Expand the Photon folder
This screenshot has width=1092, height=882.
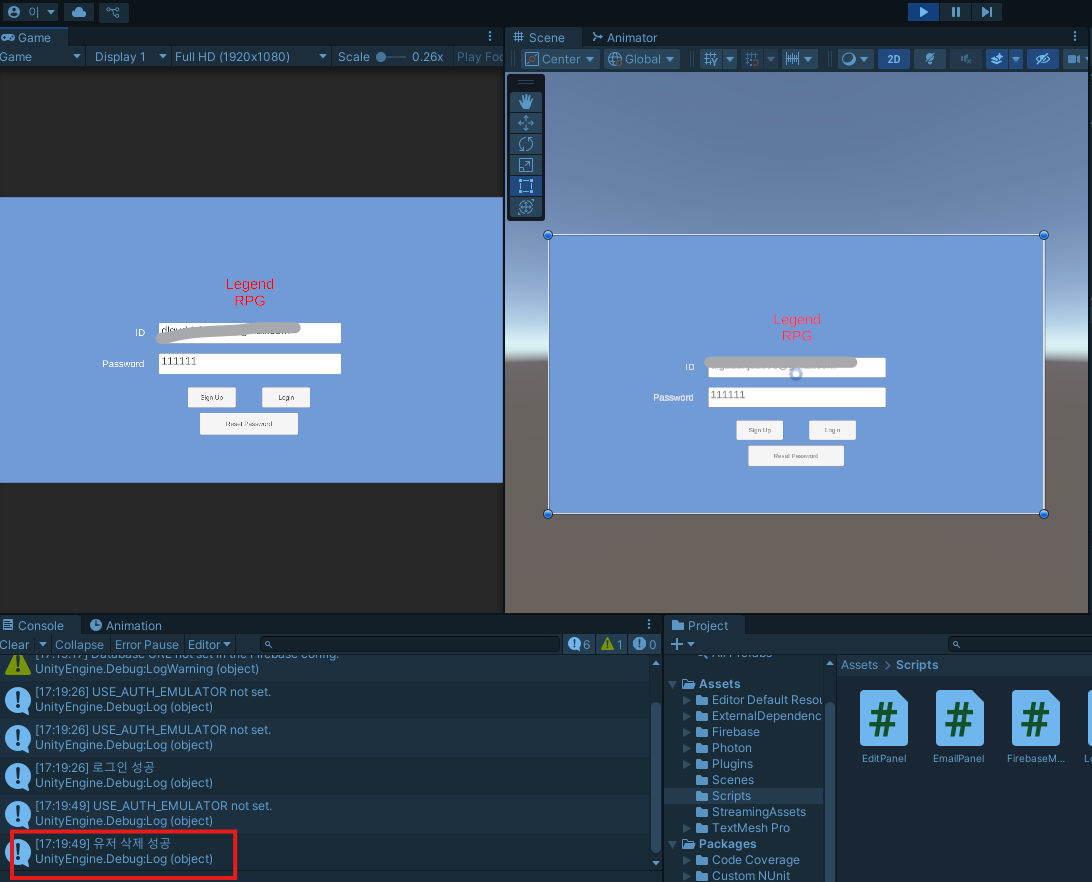click(x=687, y=748)
